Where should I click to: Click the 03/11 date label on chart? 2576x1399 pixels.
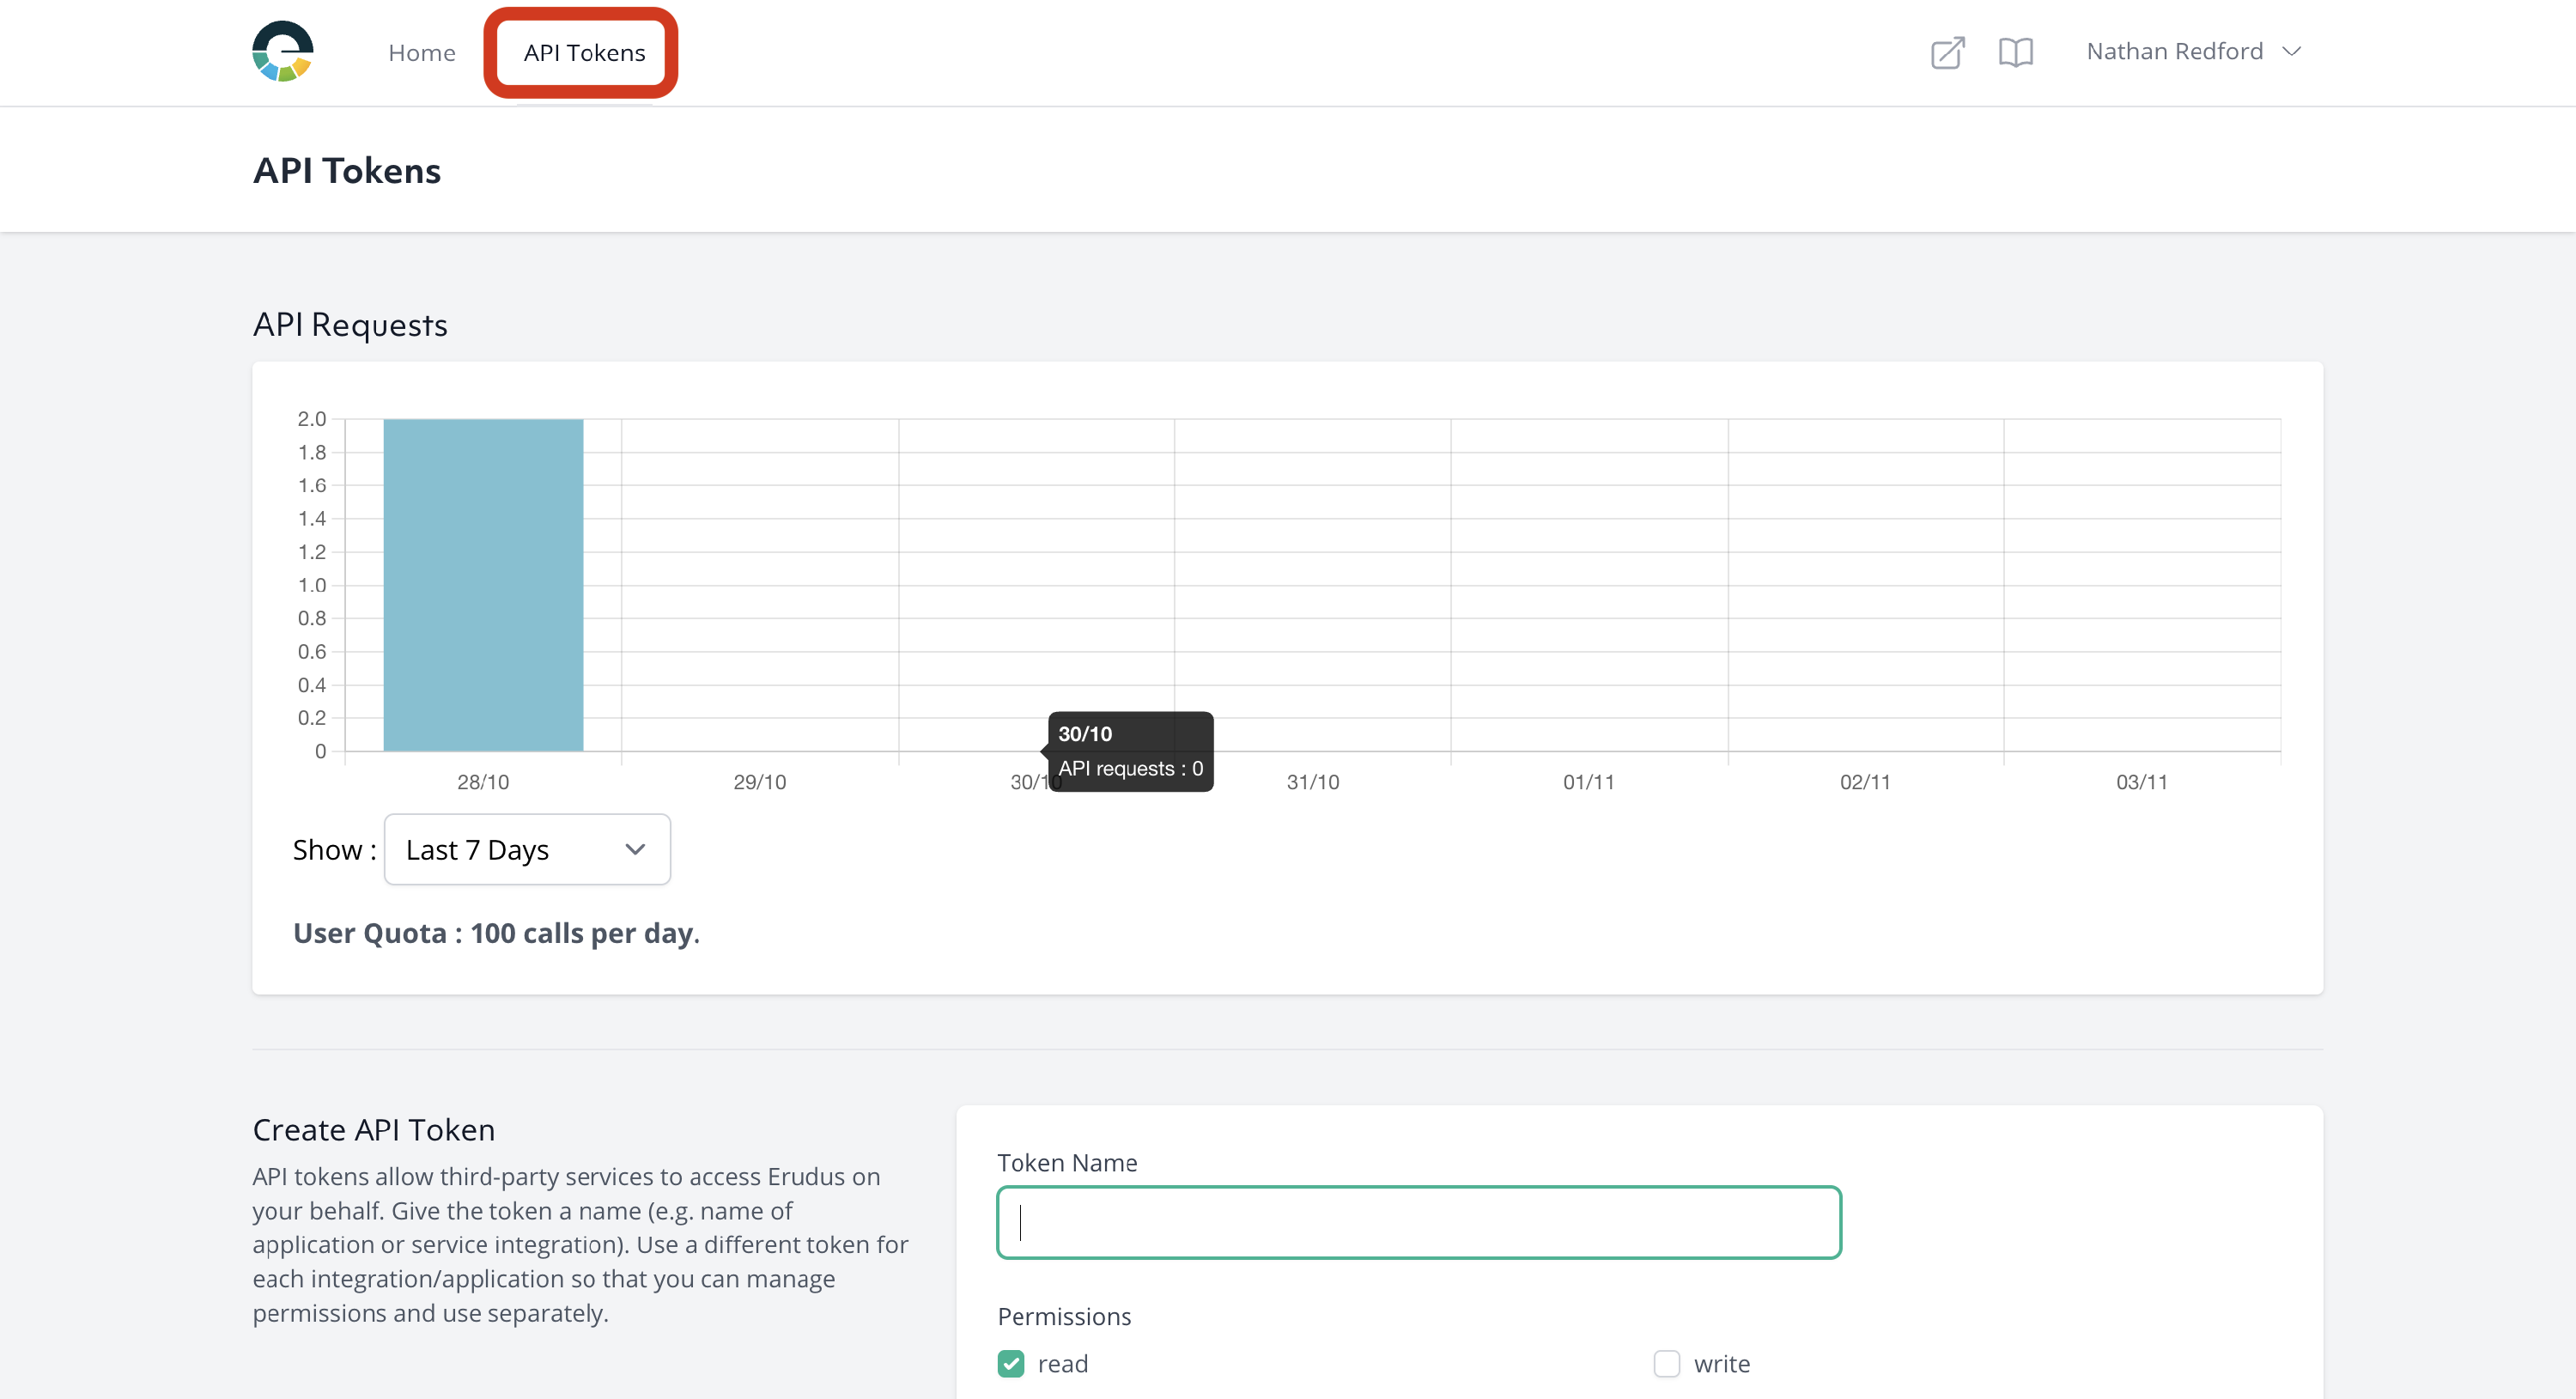click(2141, 782)
